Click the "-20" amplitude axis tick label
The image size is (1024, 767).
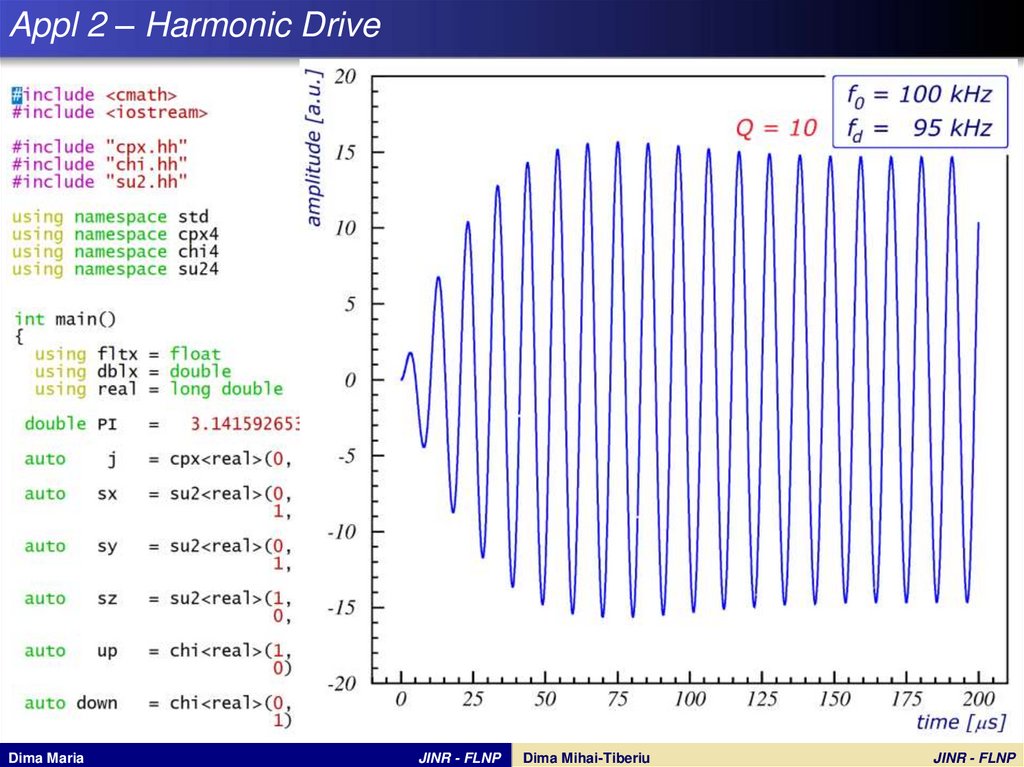[x=344, y=683]
